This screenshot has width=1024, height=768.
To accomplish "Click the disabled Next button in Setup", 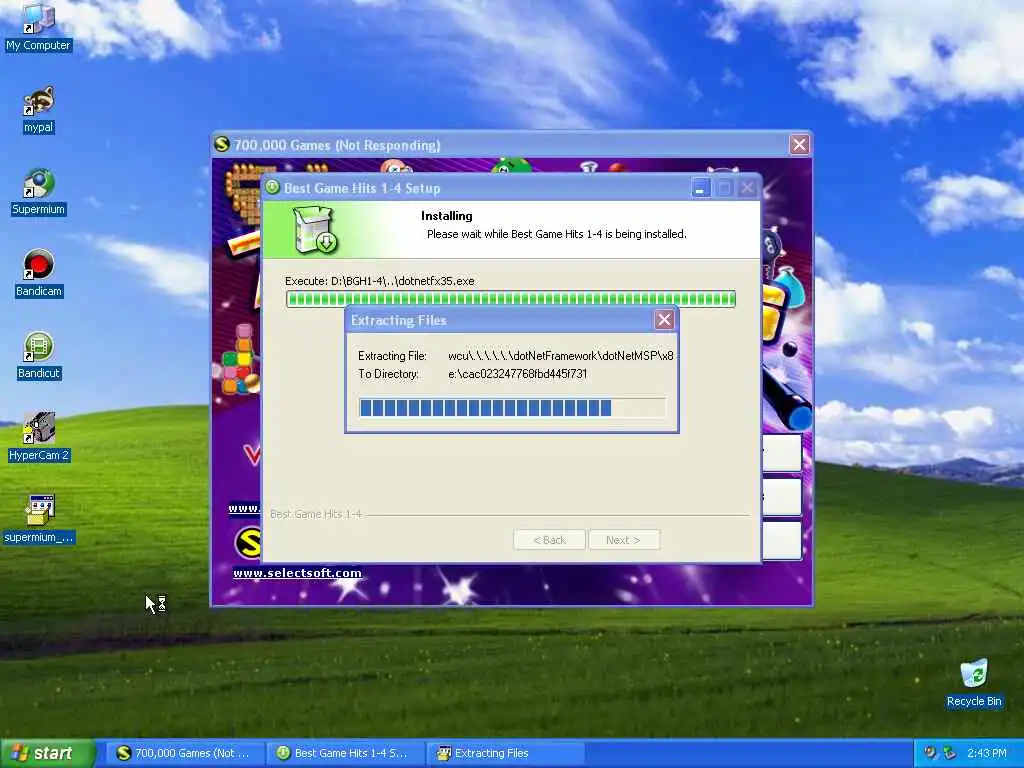I will tap(623, 540).
